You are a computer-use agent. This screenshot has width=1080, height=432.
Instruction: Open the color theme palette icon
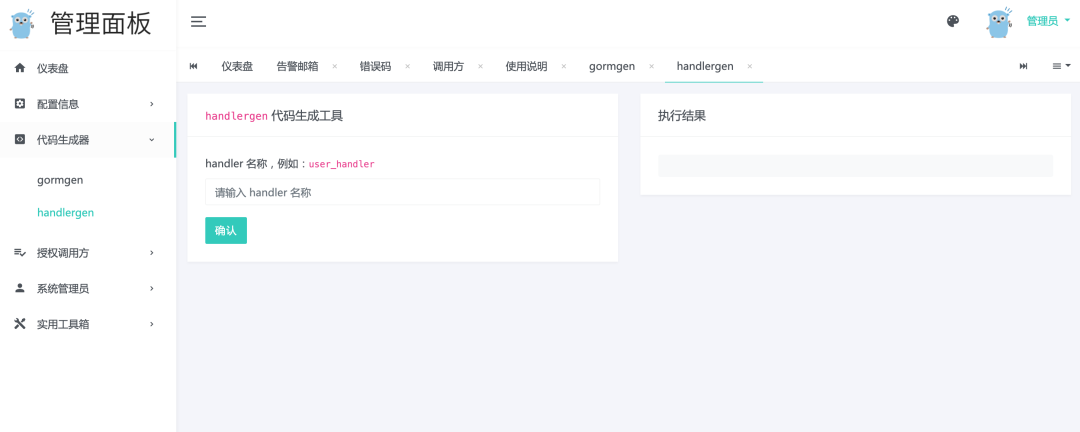pyautogui.click(x=953, y=21)
